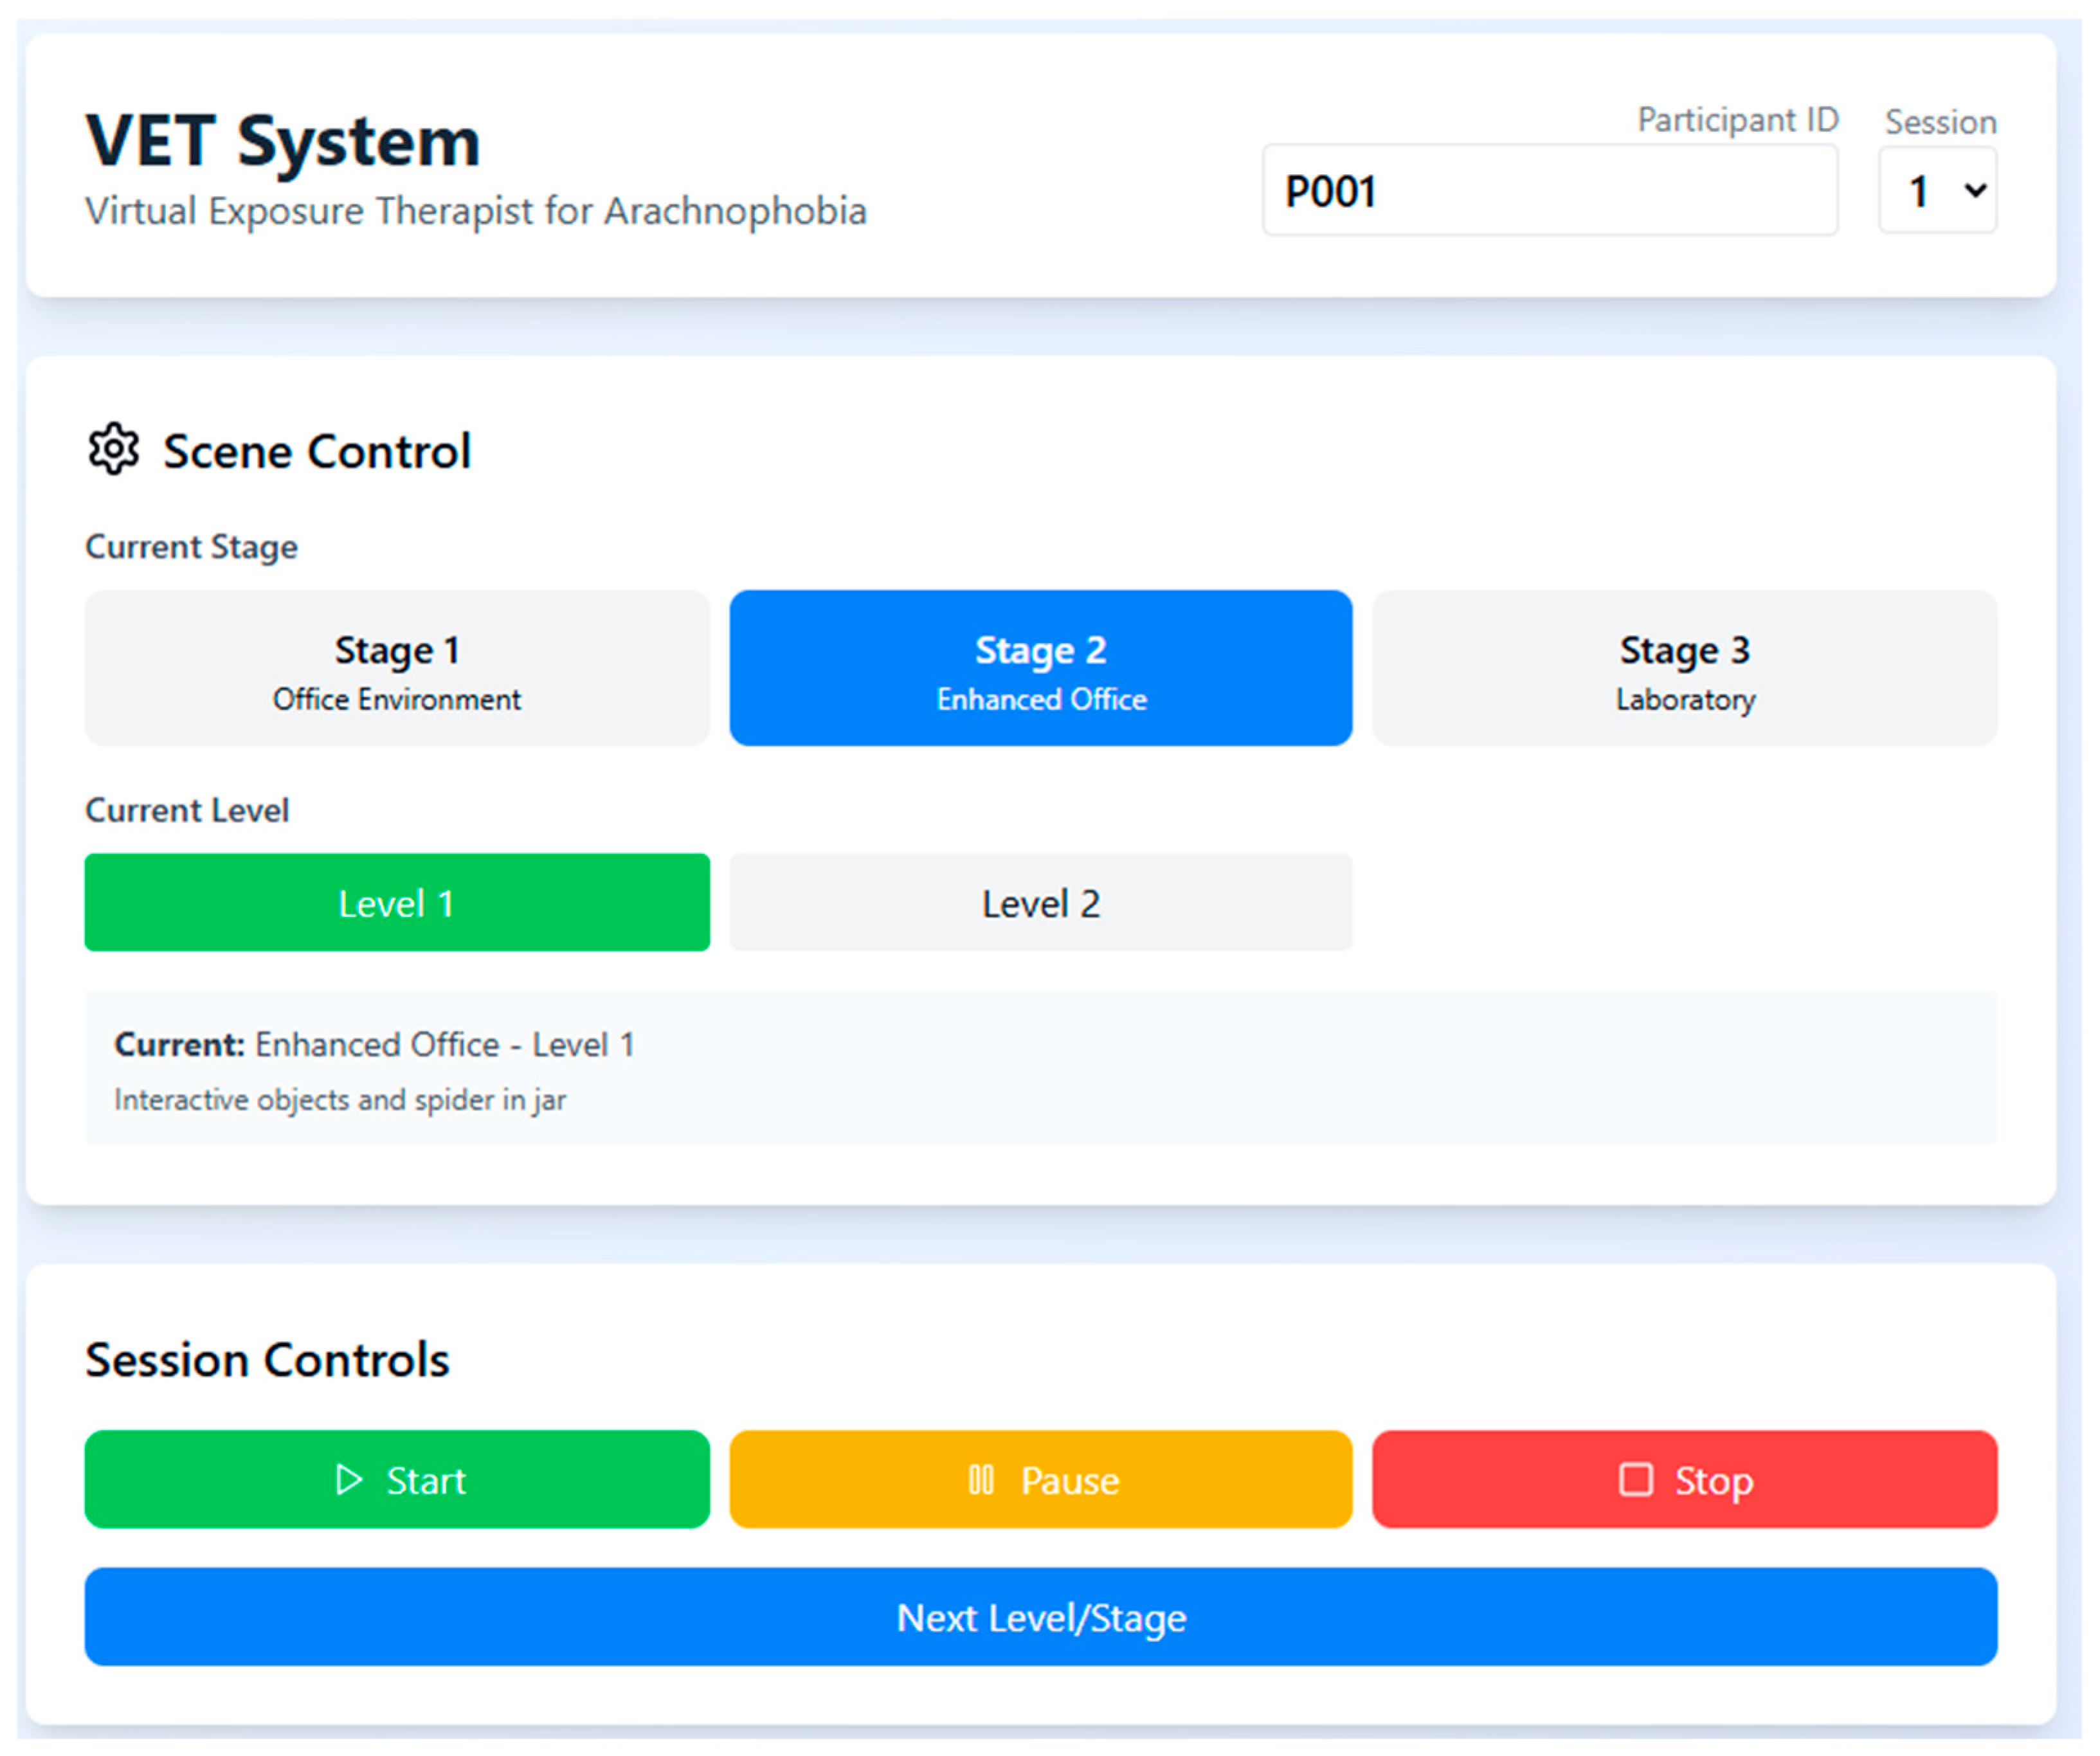Click the Current Enhanced Office status box
Viewport: 2100px width, 1756px height.
(1040, 1069)
